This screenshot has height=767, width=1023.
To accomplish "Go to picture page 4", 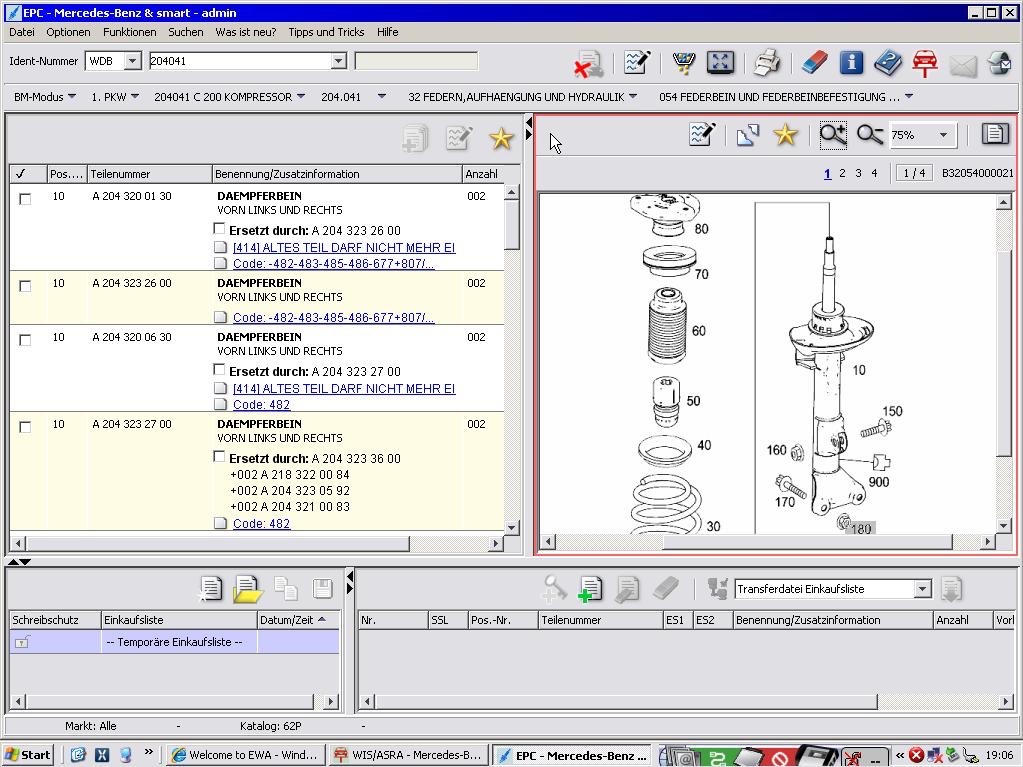I will coord(874,173).
